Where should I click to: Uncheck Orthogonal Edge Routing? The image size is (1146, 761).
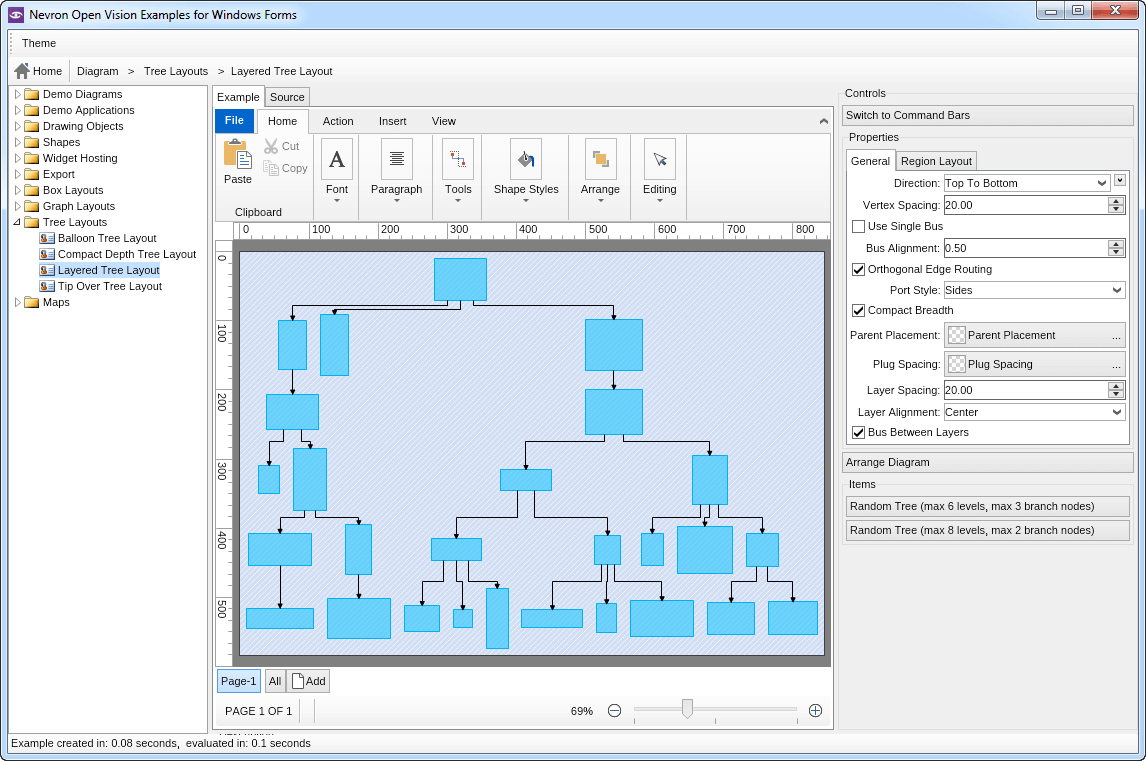coord(858,270)
